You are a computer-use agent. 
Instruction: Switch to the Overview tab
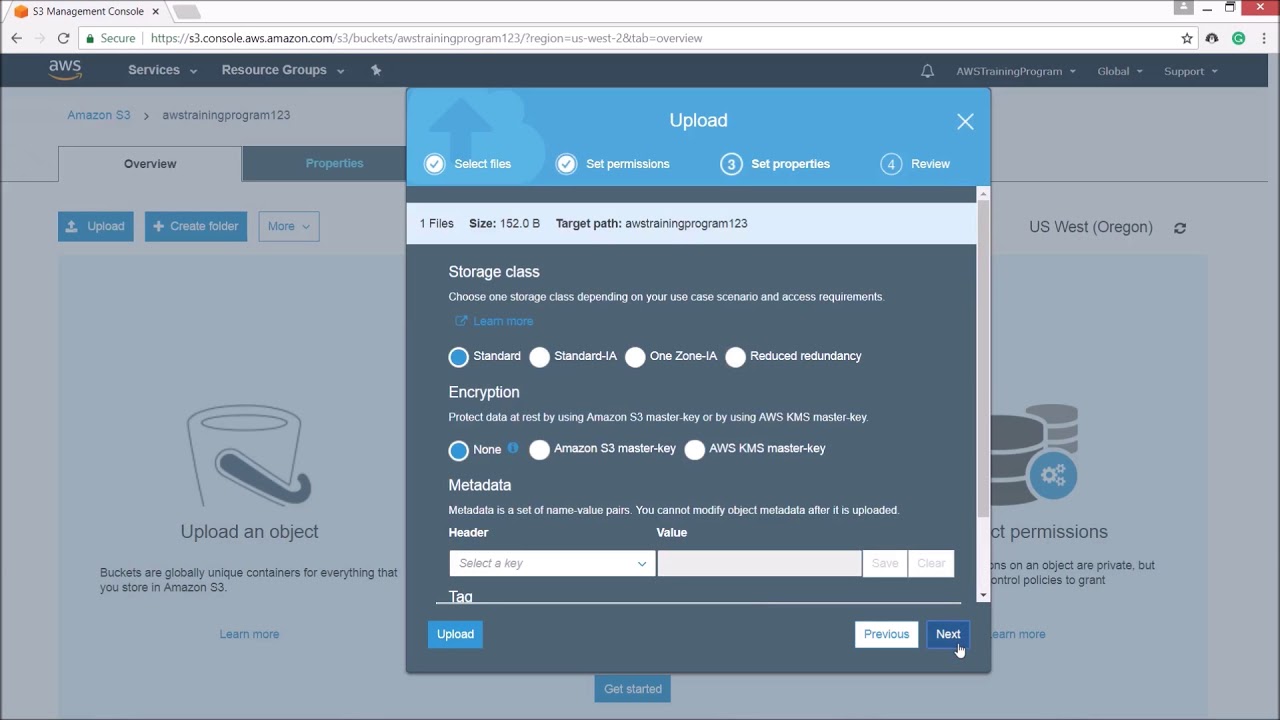coord(150,164)
